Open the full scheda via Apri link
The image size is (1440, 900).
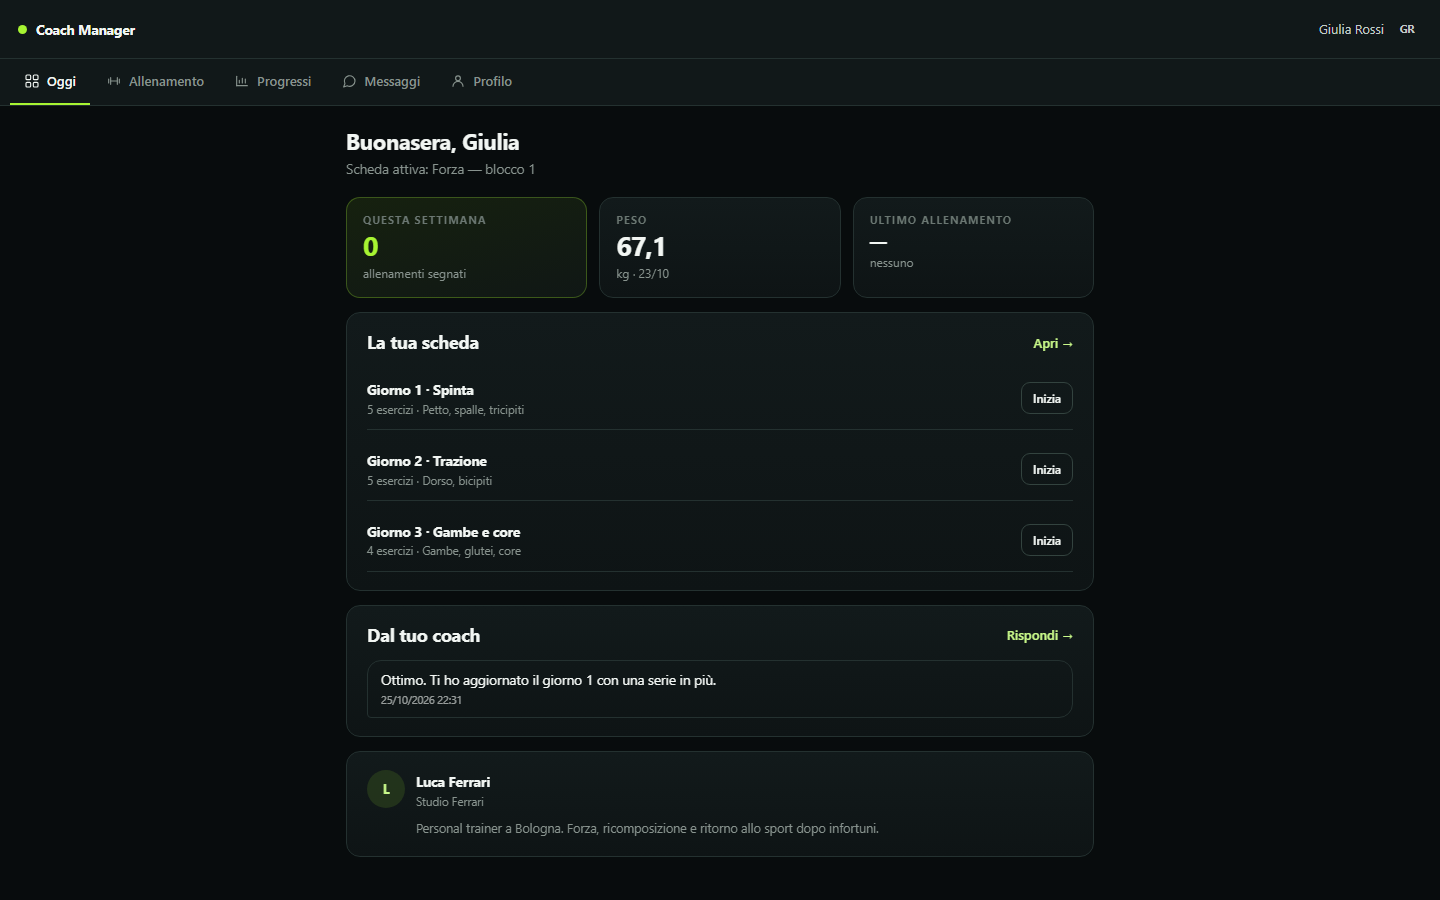[x=1053, y=343]
